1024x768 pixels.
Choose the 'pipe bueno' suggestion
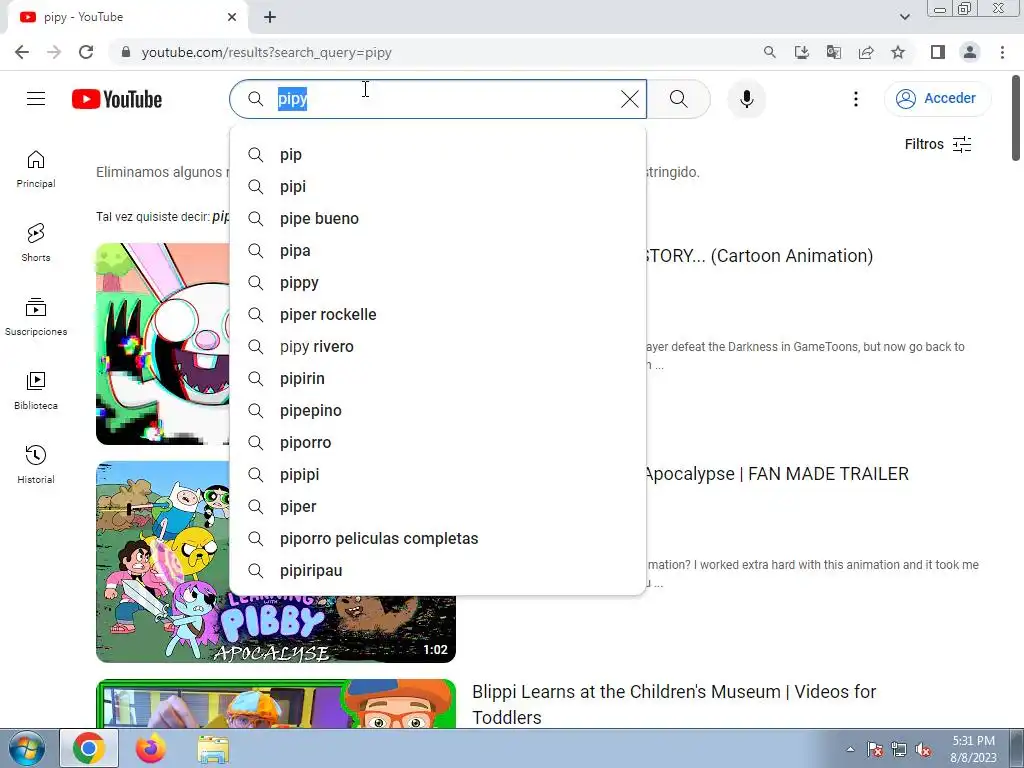pyautogui.click(x=438, y=219)
